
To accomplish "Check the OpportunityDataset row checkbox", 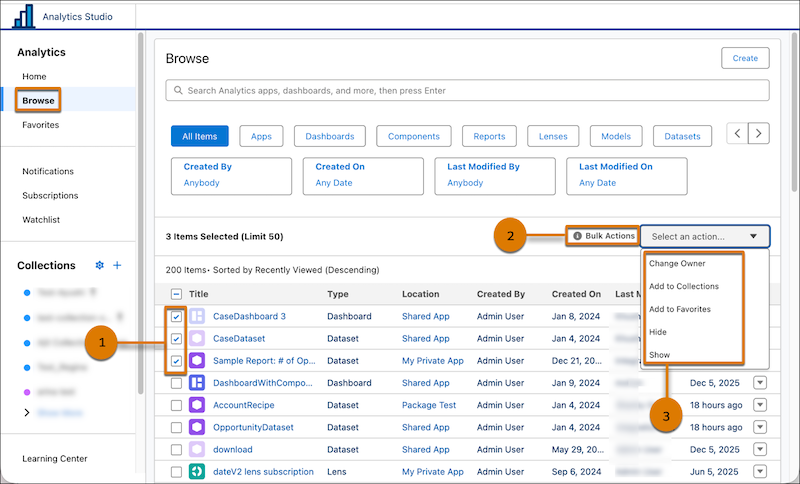I will point(176,427).
